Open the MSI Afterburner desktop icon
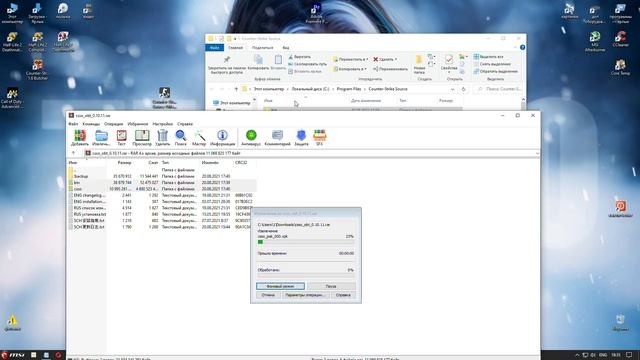The width and height of the screenshot is (640, 360). pyautogui.click(x=595, y=41)
